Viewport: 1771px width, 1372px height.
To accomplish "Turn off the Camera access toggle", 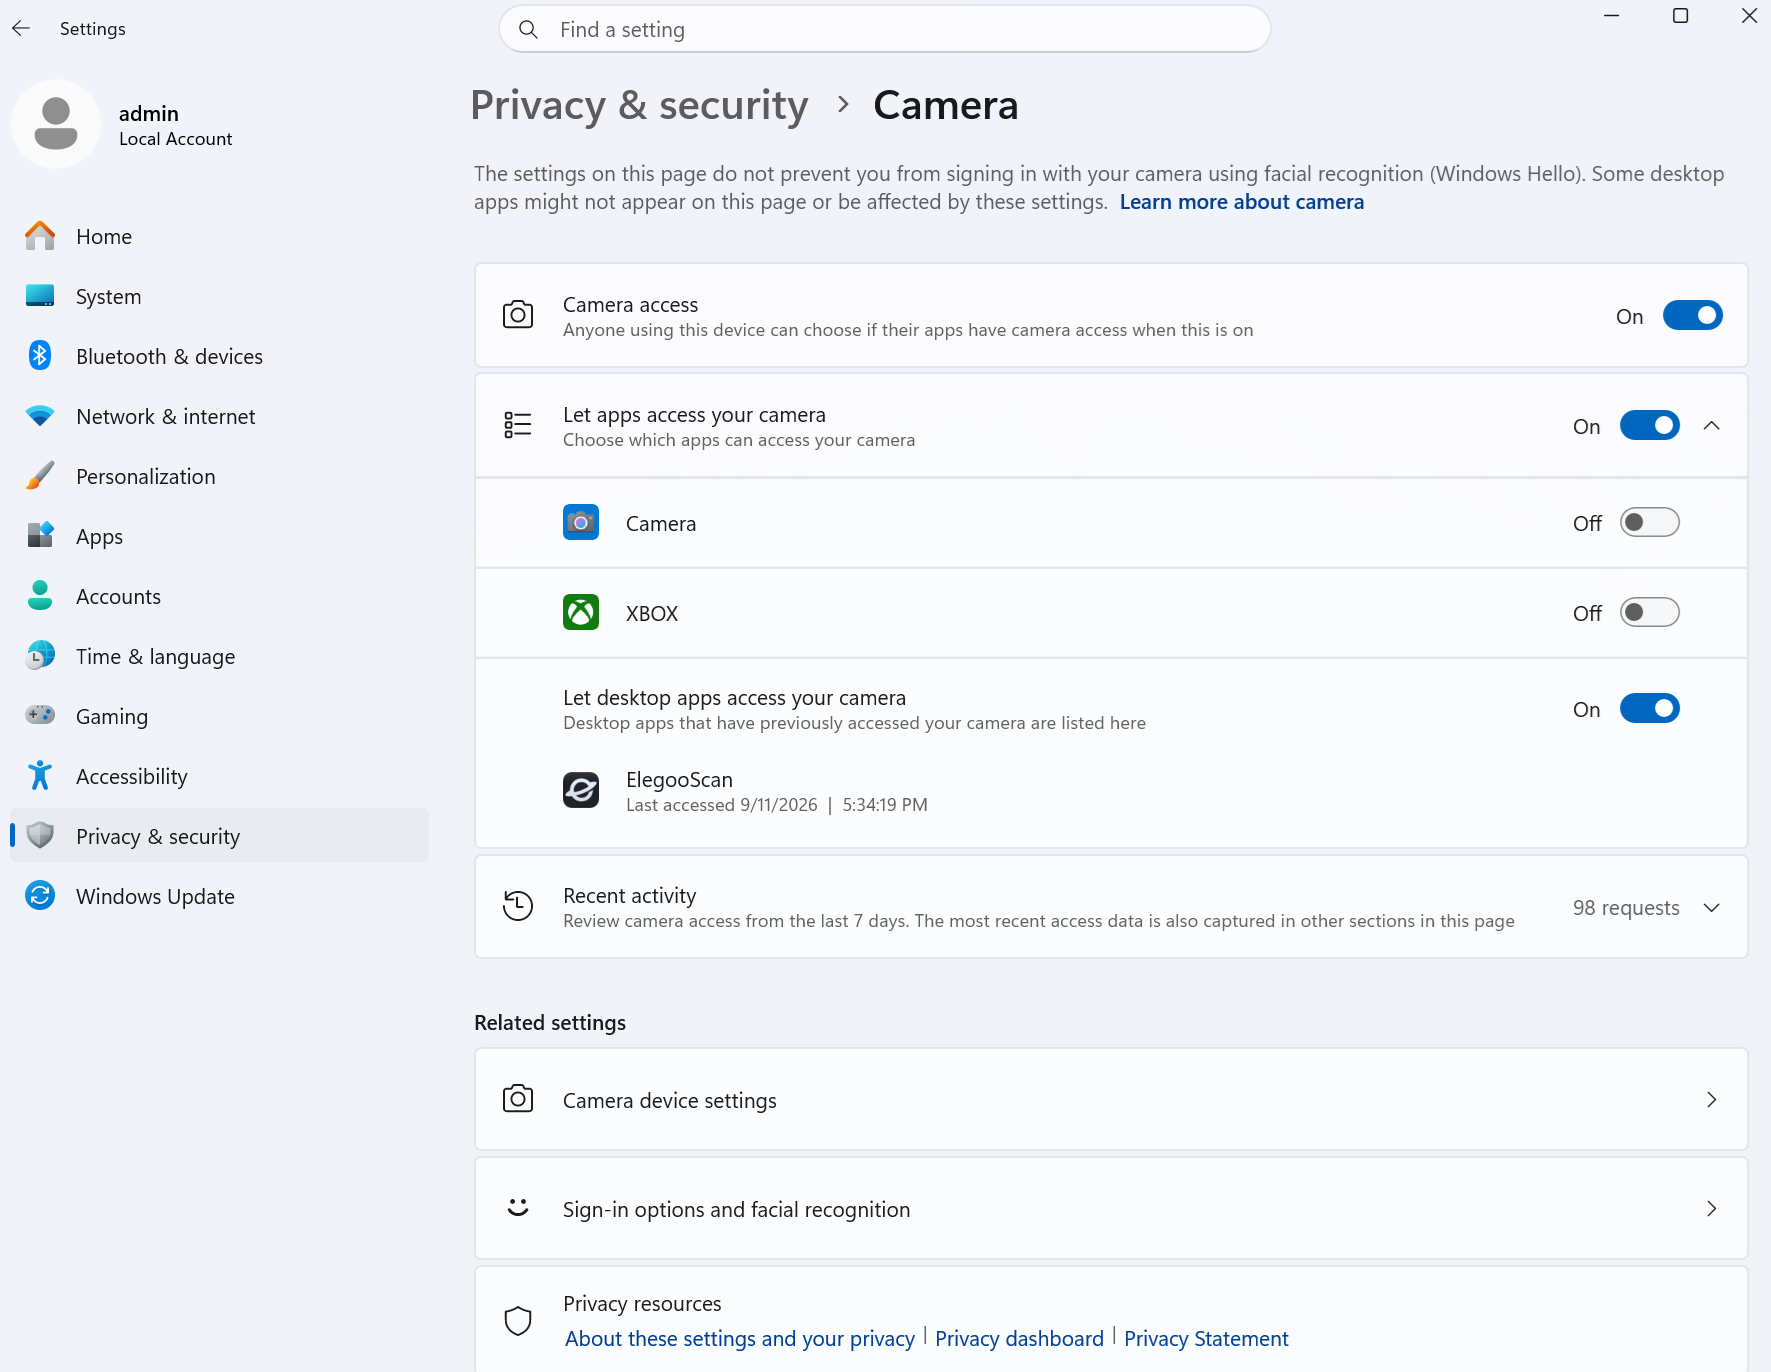I will click(x=1692, y=316).
